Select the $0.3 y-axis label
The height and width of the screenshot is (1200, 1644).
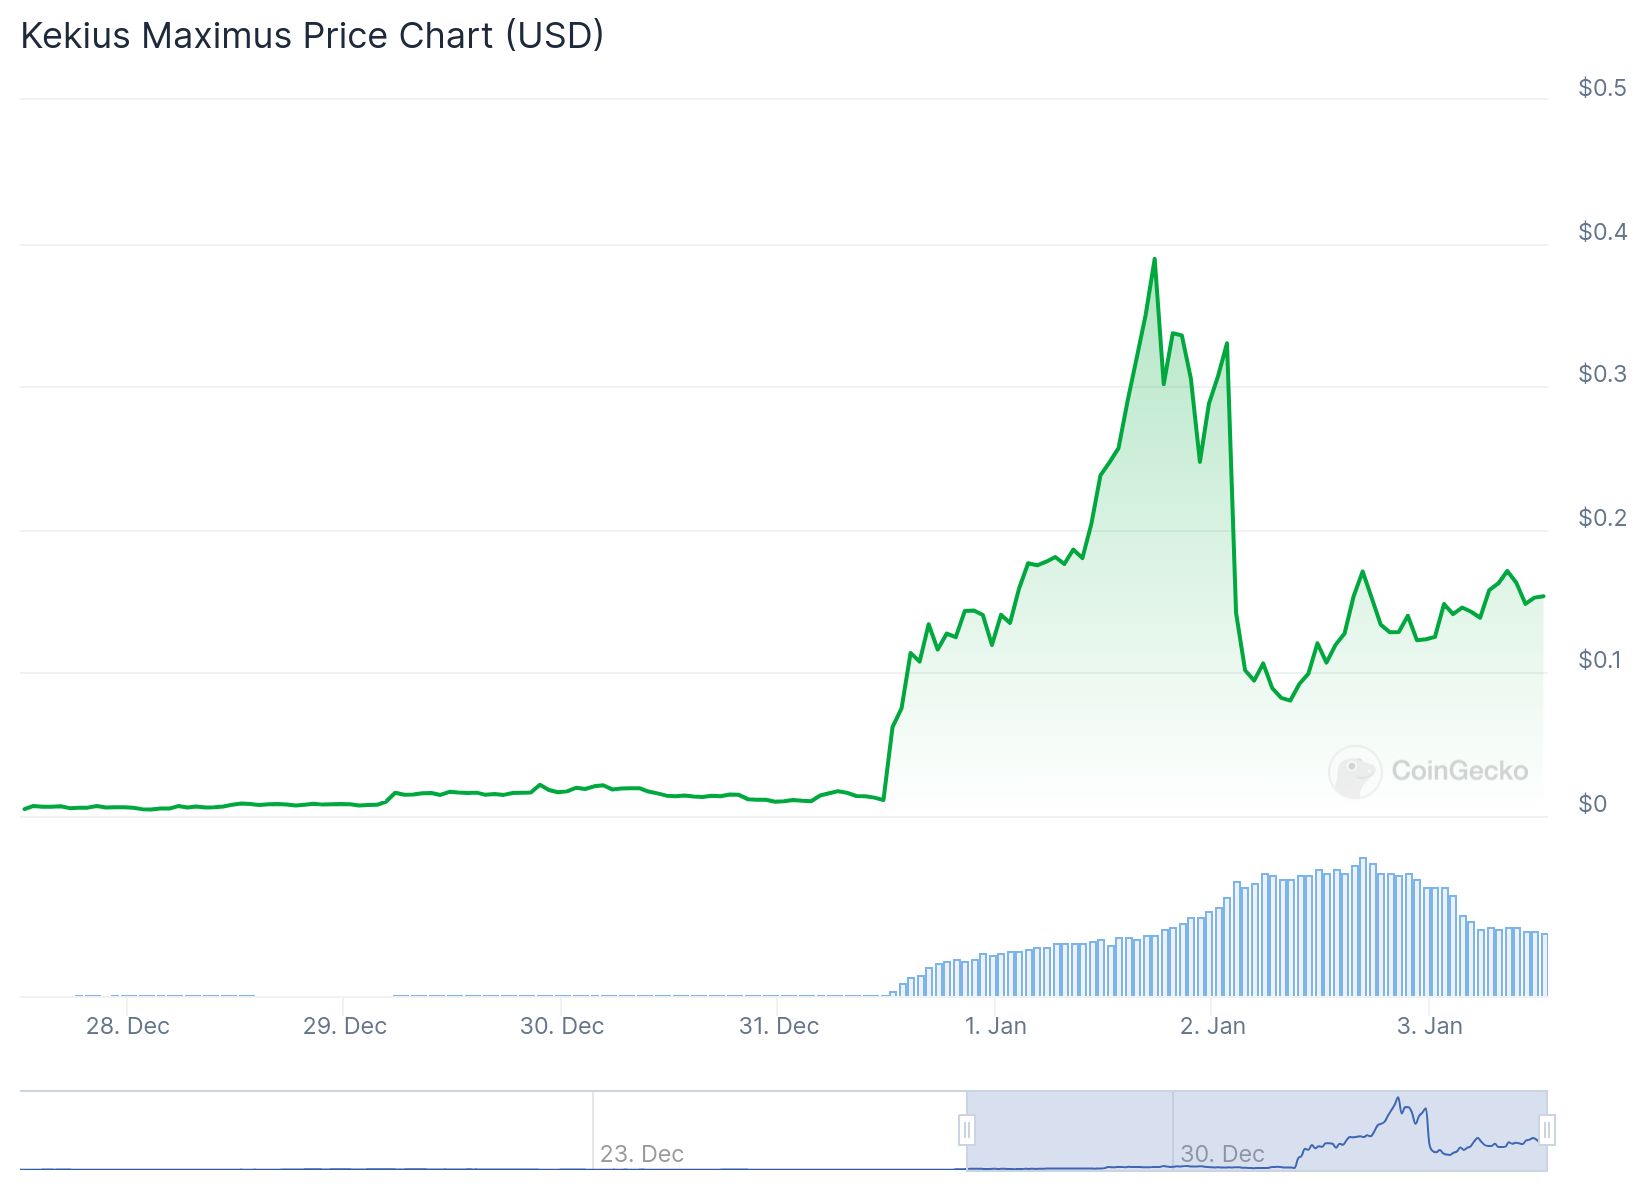coord(1602,374)
